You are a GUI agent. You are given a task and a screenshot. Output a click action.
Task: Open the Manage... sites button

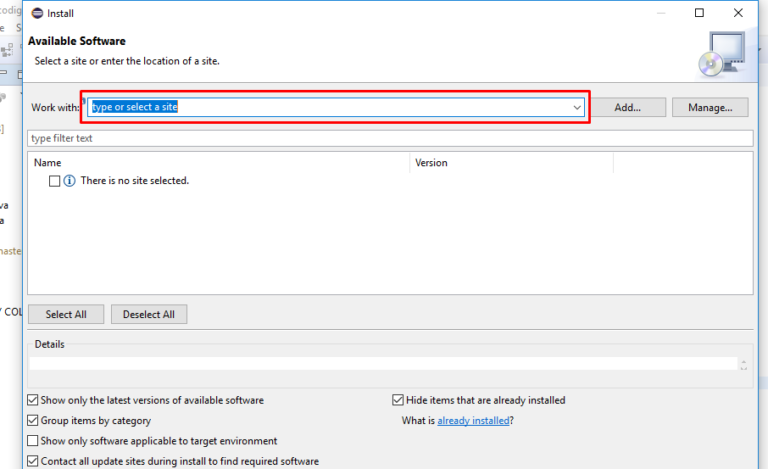pos(710,107)
